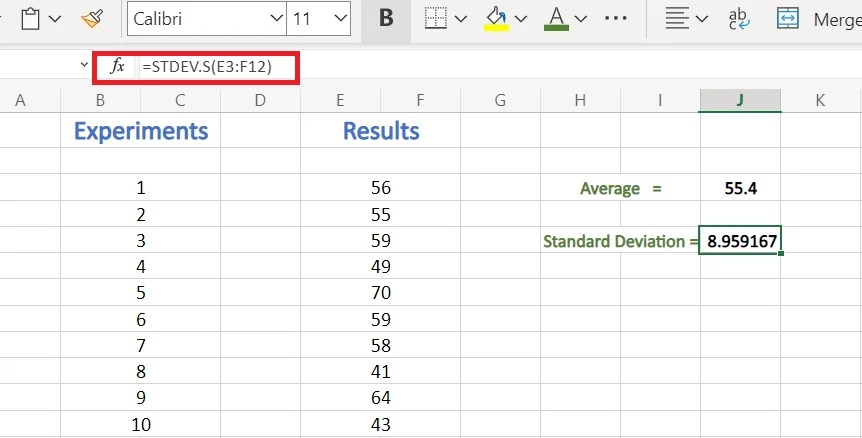
Task: Select experiment number 10 cell
Action: click(141, 424)
